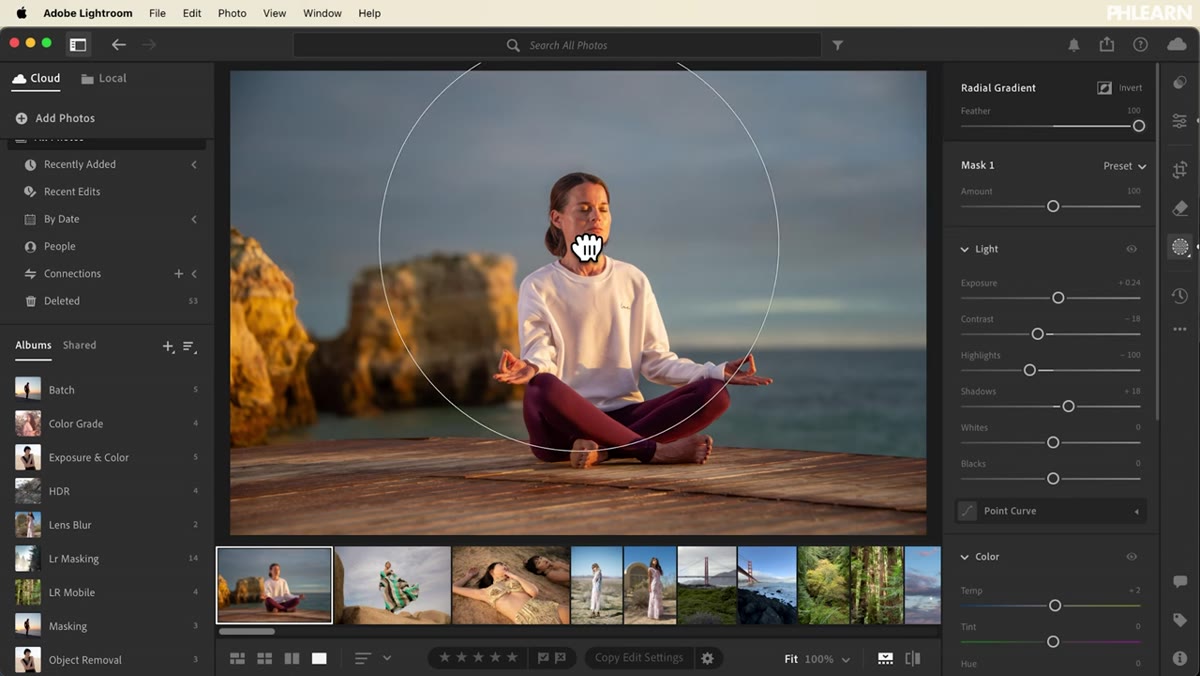
Task: Expand By Date list
Action: [x=194, y=219]
